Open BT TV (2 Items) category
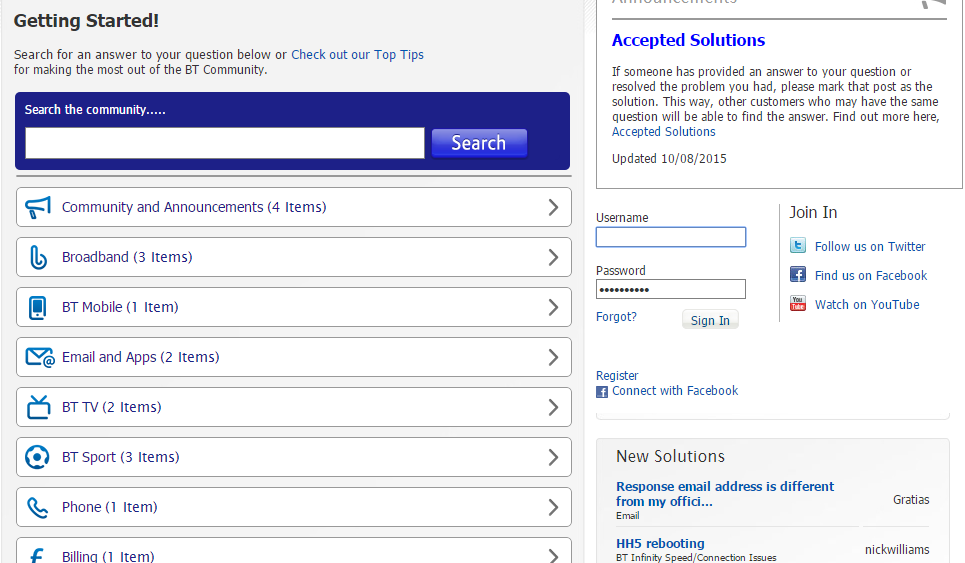 (x=111, y=407)
